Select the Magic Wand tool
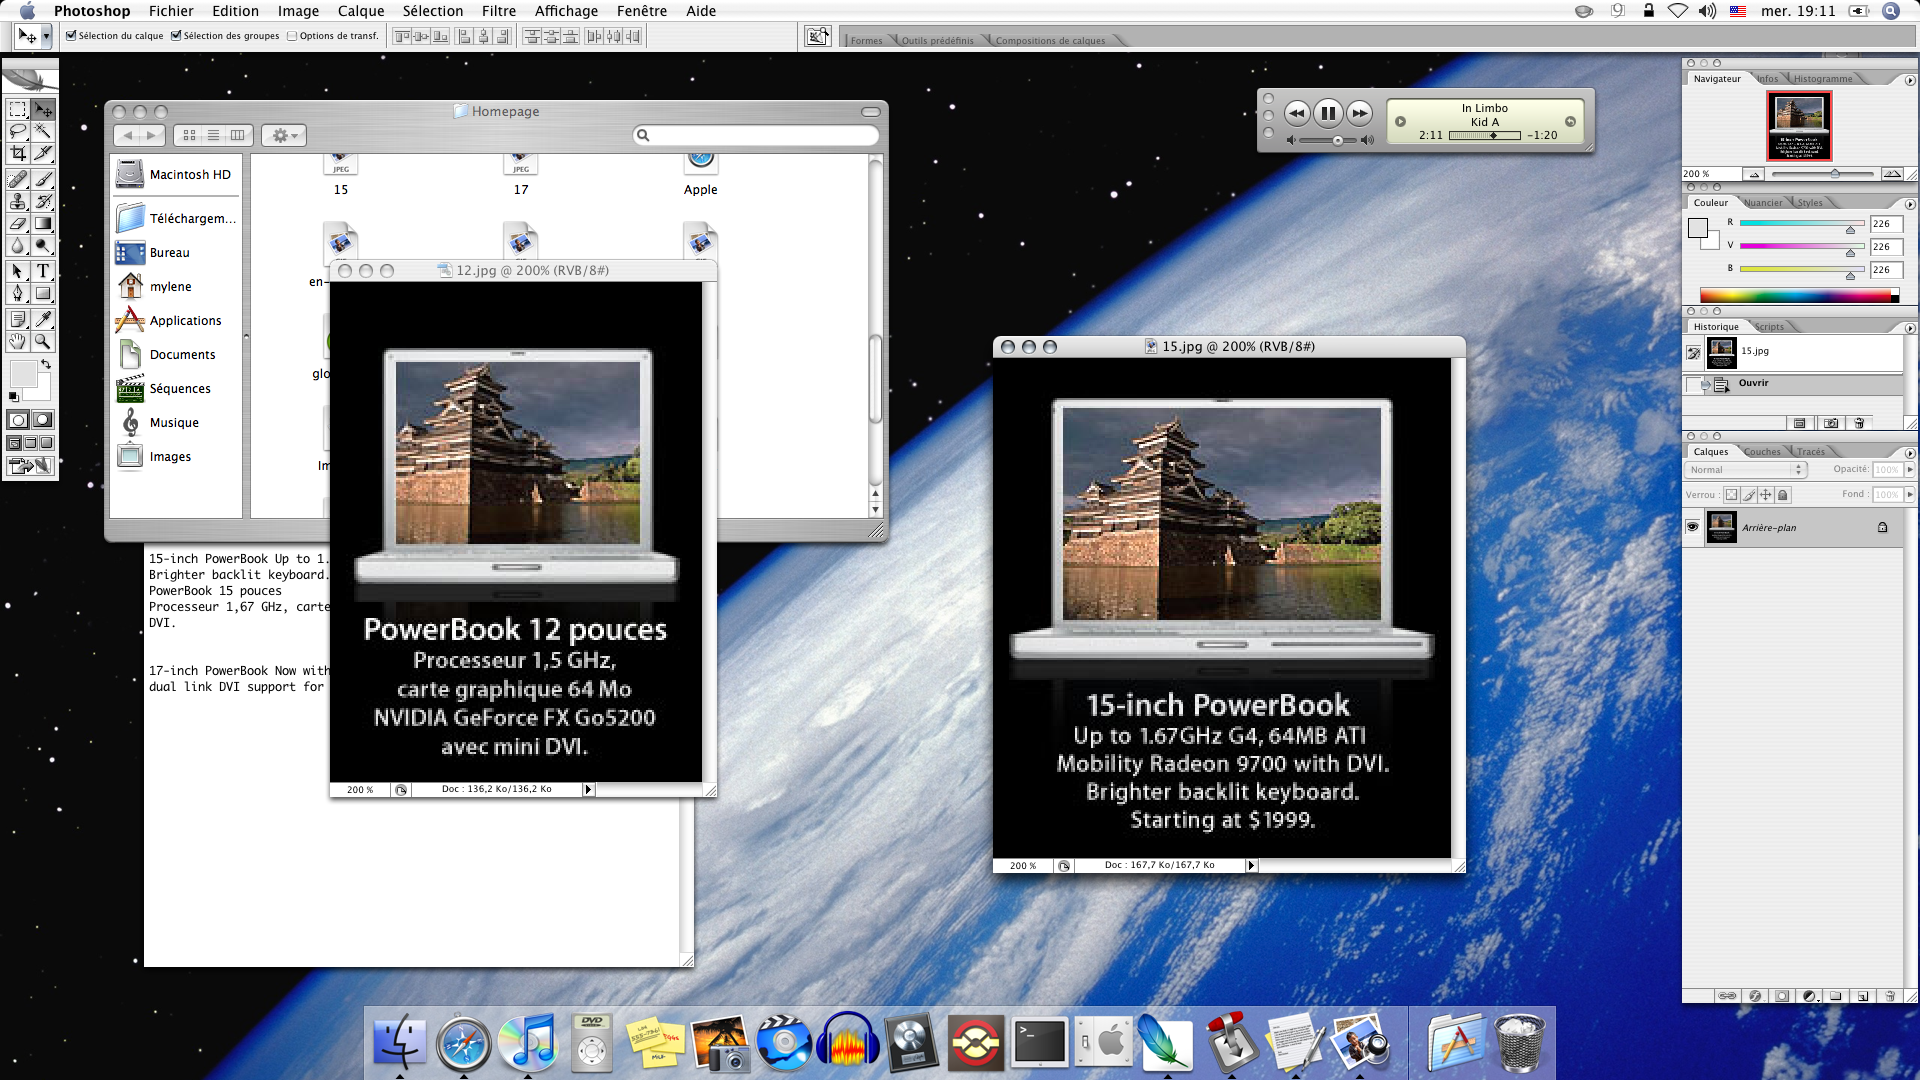1920x1080 pixels. pyautogui.click(x=43, y=131)
